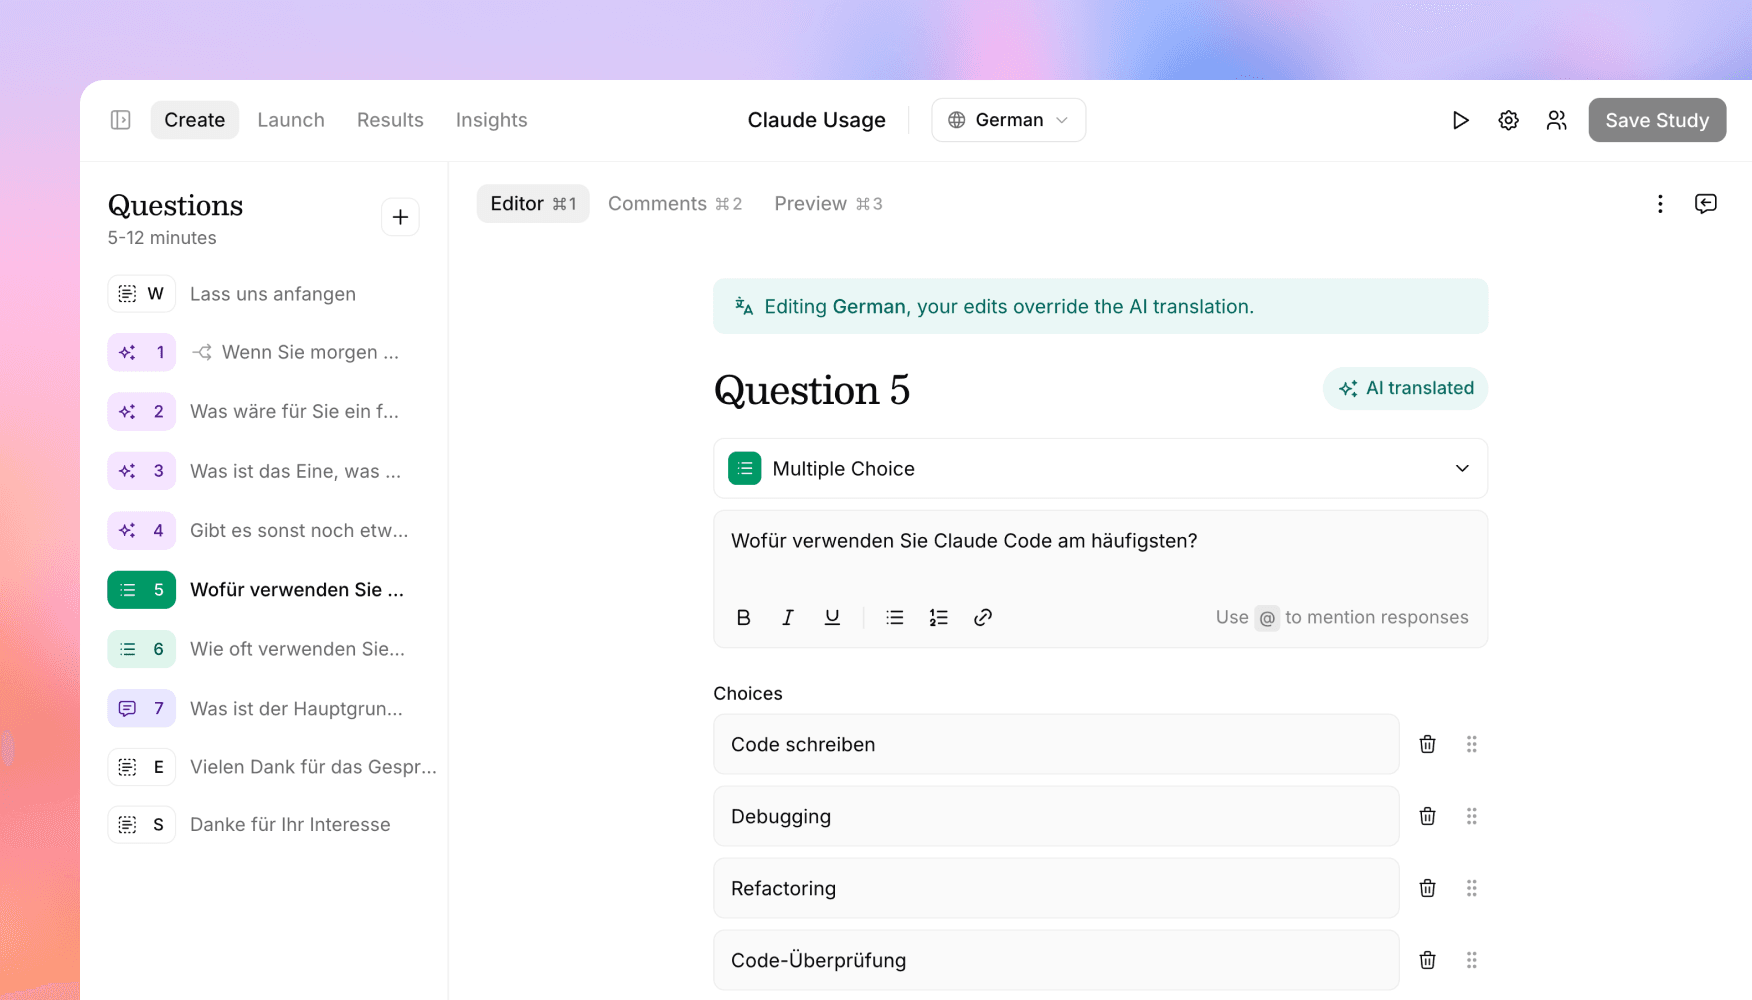Select the Editor tab
Screen dimensions: 1752x1000
(x=533, y=204)
